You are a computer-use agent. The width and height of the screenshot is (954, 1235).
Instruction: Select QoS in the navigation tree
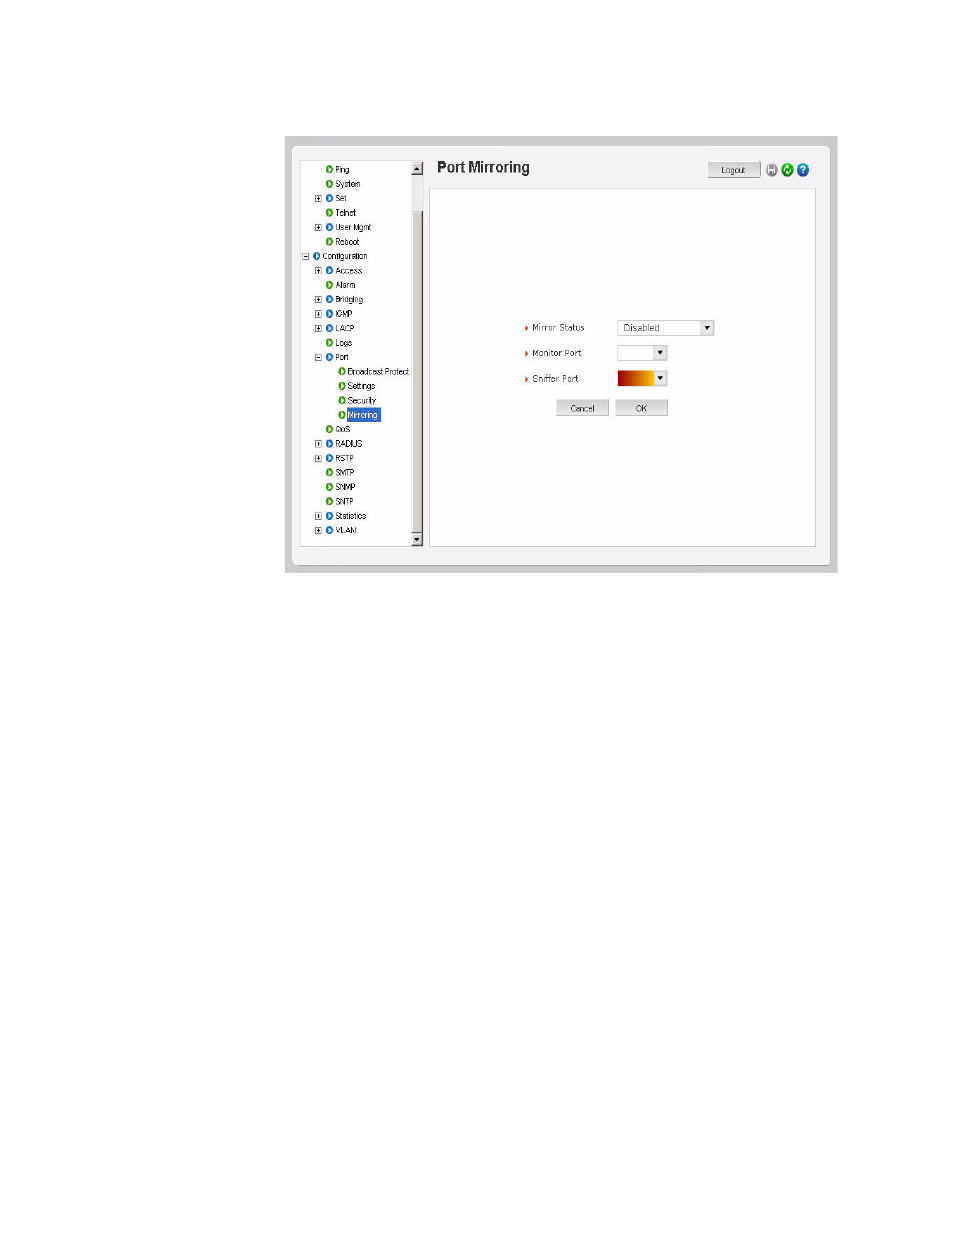click(342, 429)
